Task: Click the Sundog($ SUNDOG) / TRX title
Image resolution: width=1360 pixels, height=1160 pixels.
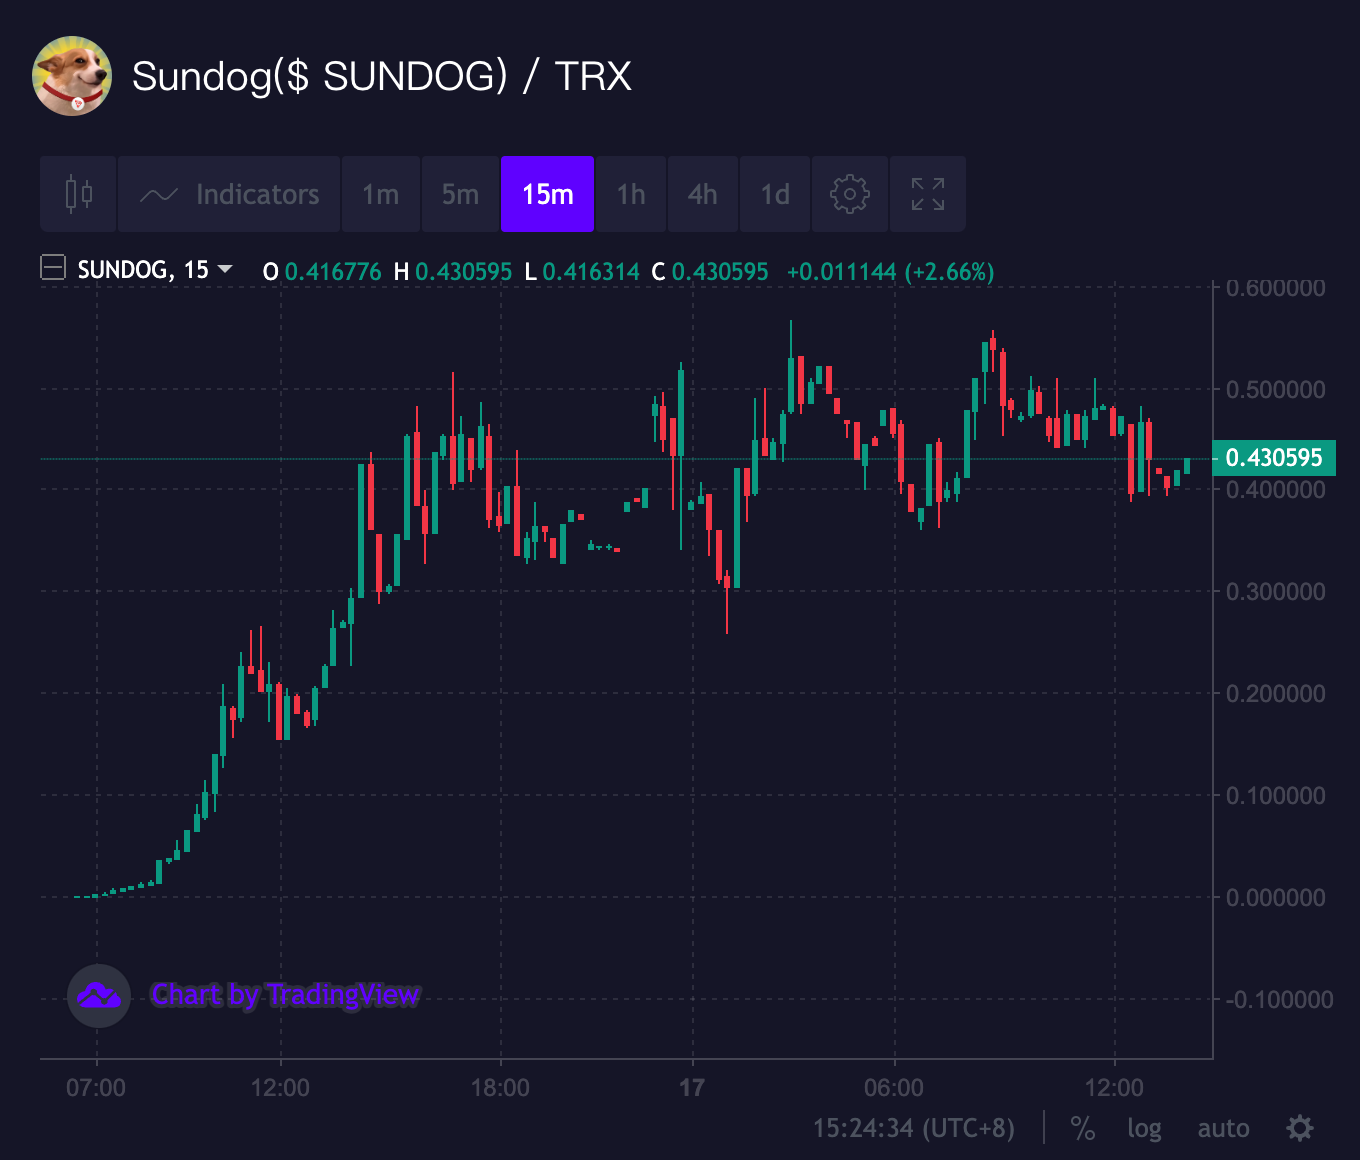Action: pos(382,77)
